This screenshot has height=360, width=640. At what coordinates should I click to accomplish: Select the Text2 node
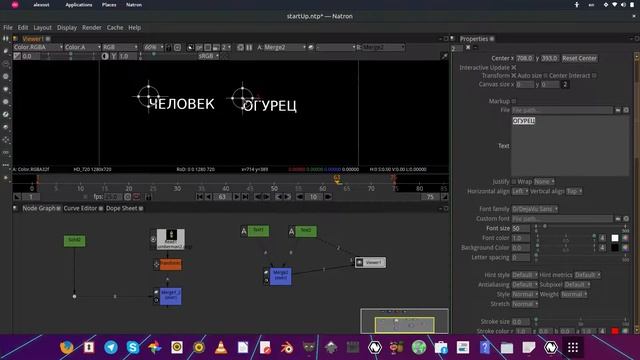point(306,231)
